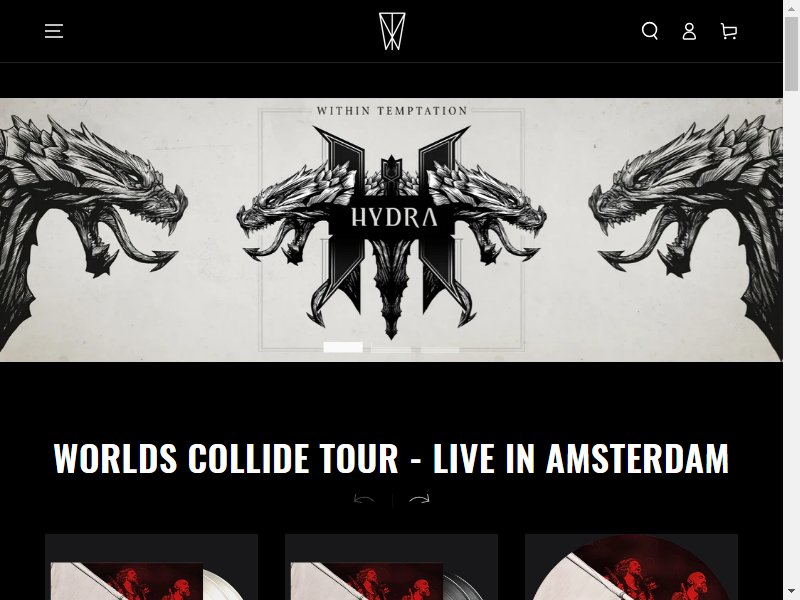Viewport: 800px width, 600px height.
Task: Open the third product picture disc
Action: pos(631,567)
